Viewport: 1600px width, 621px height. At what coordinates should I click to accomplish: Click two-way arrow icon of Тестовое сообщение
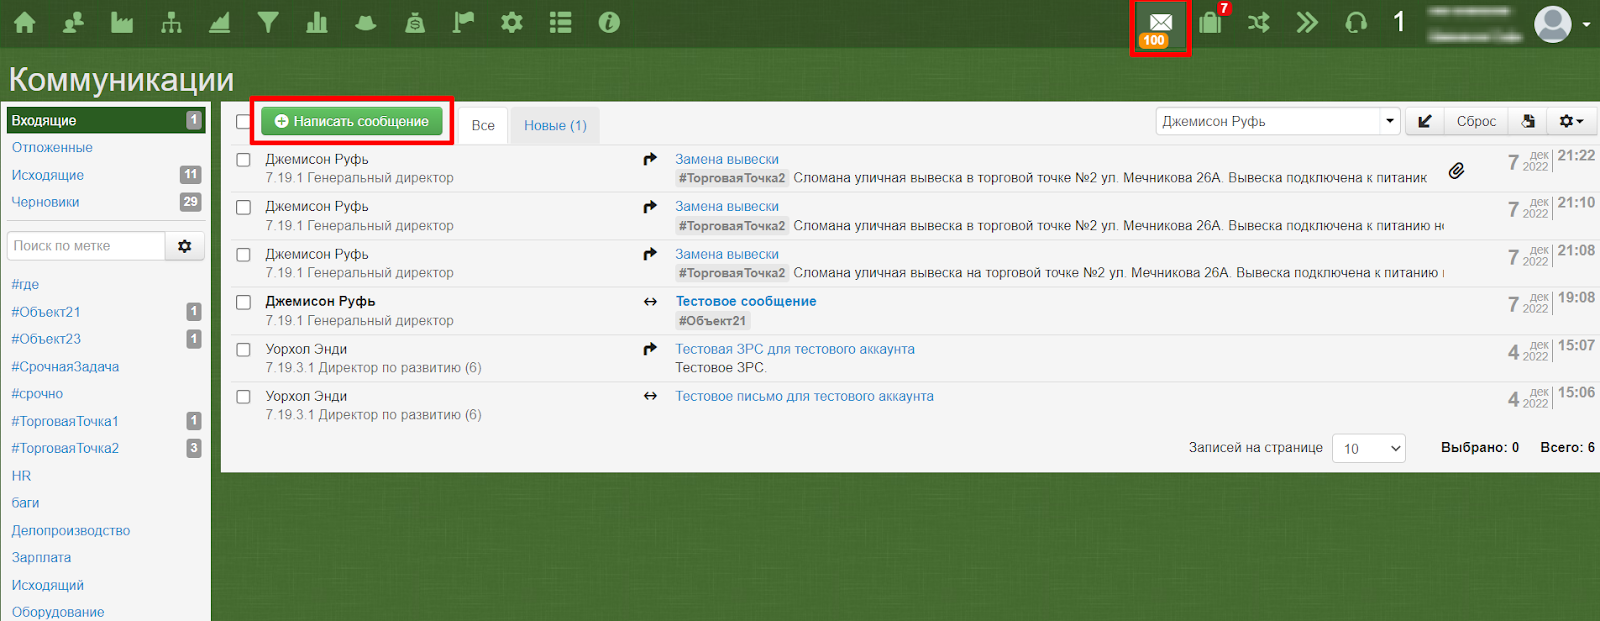click(650, 301)
